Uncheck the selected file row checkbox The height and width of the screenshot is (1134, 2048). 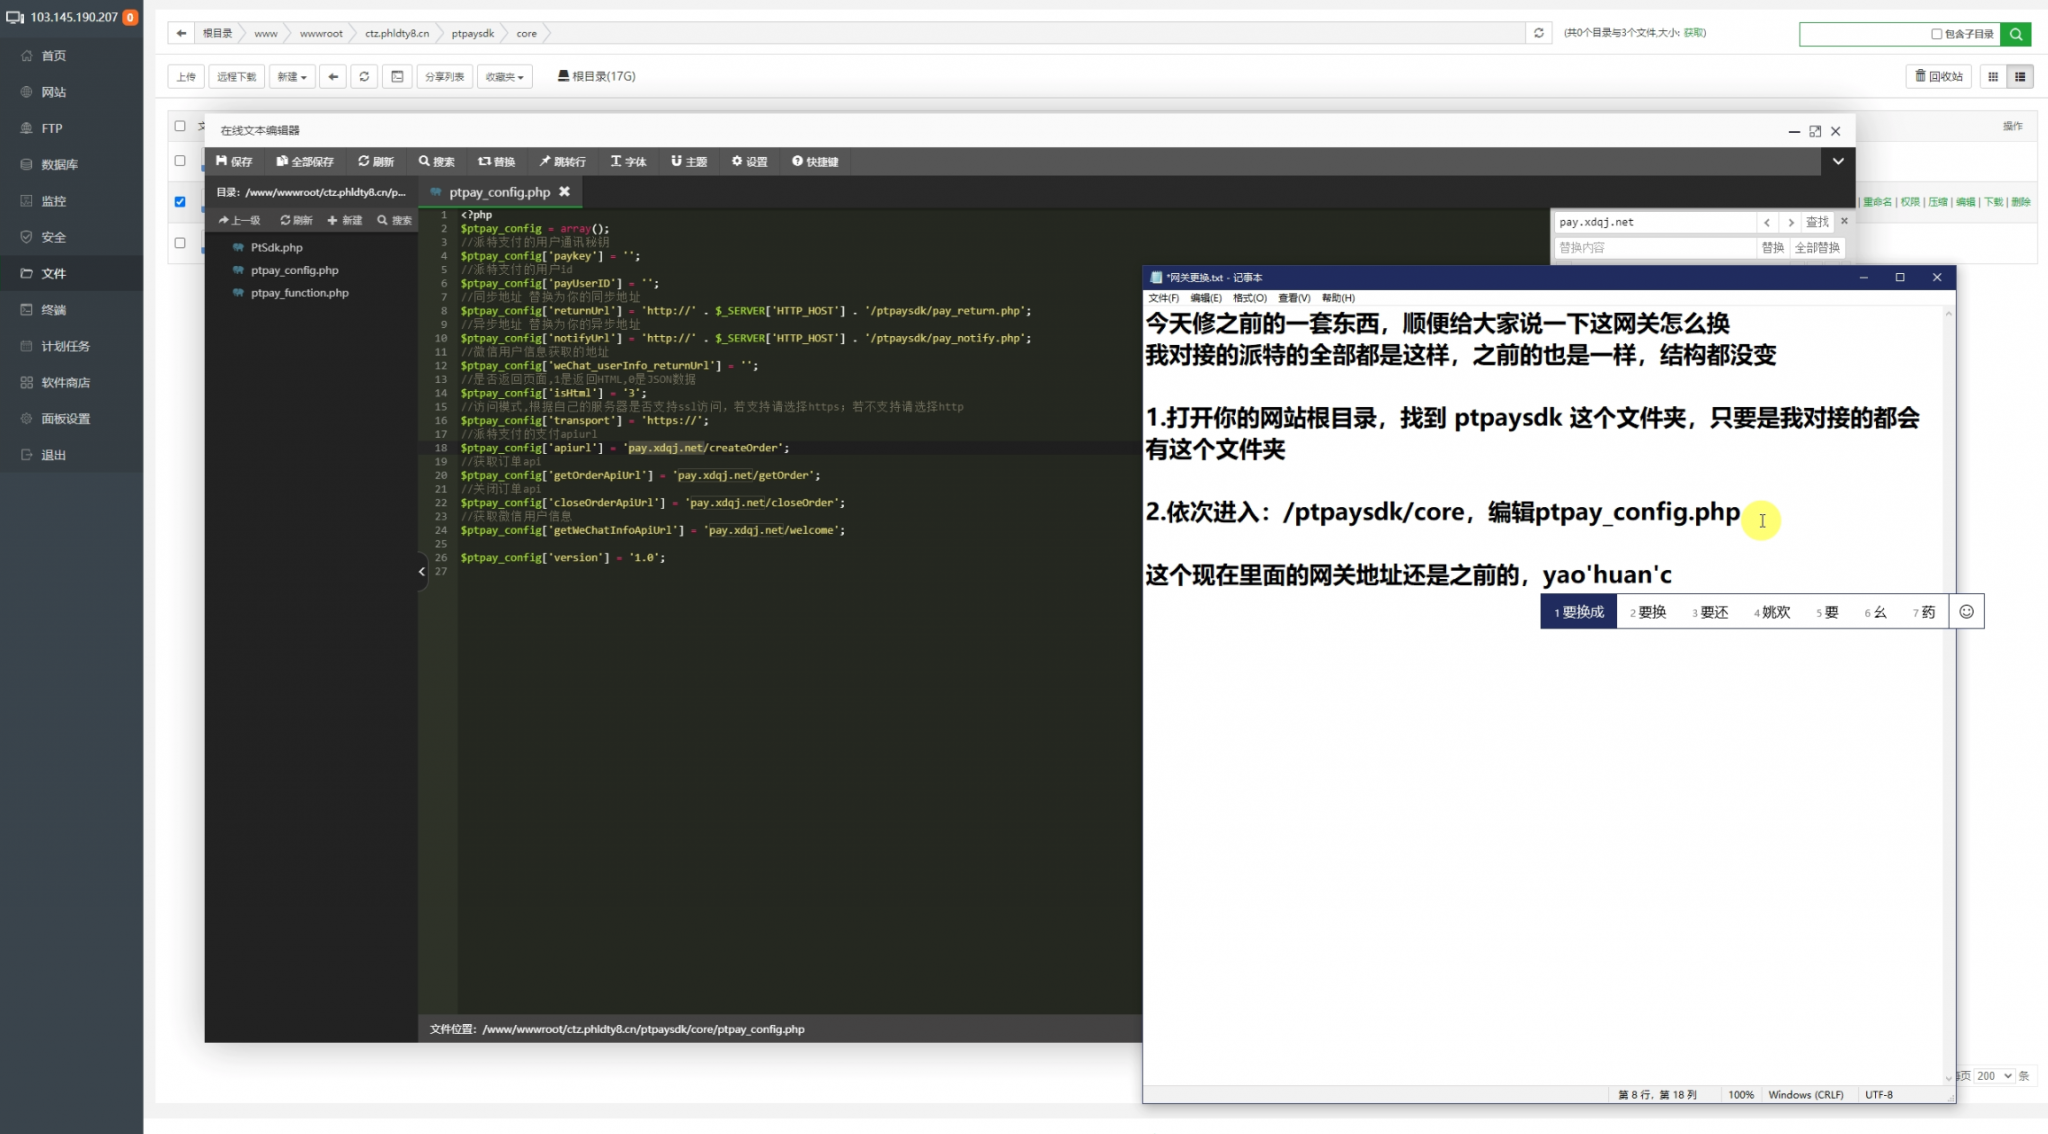(180, 201)
